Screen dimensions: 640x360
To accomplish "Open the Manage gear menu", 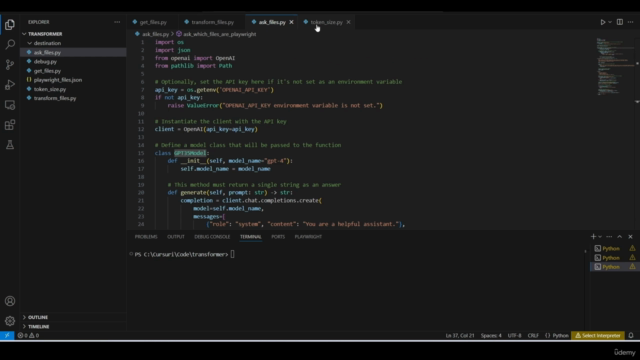I will click(x=10, y=321).
